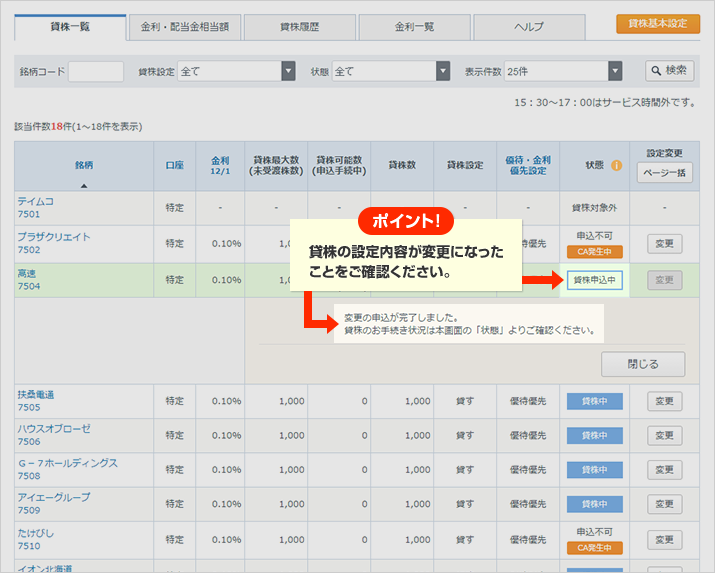This screenshot has height=573, width=715.
Task: Click 変更 button for プラザクリエイト row
Action: (x=664, y=243)
